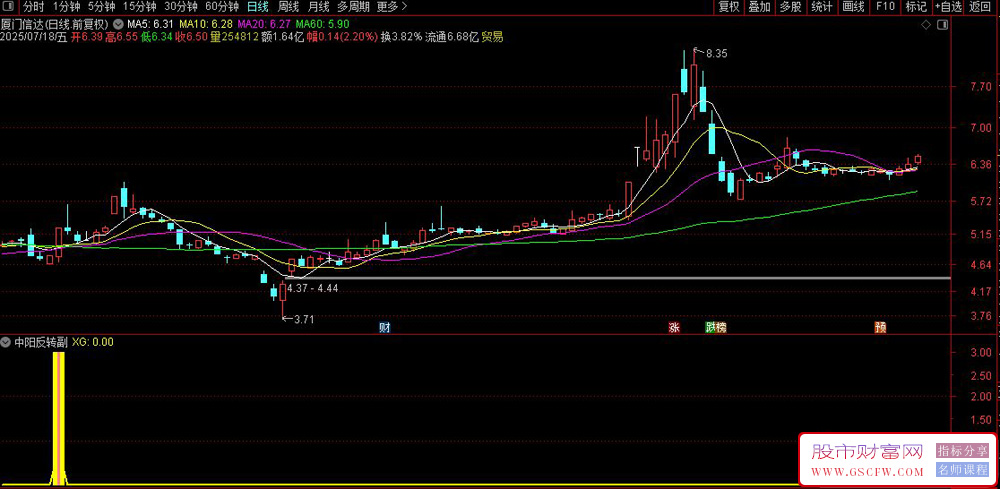Click the 标记 mark button
The width and height of the screenshot is (1000, 489).
[x=916, y=7]
